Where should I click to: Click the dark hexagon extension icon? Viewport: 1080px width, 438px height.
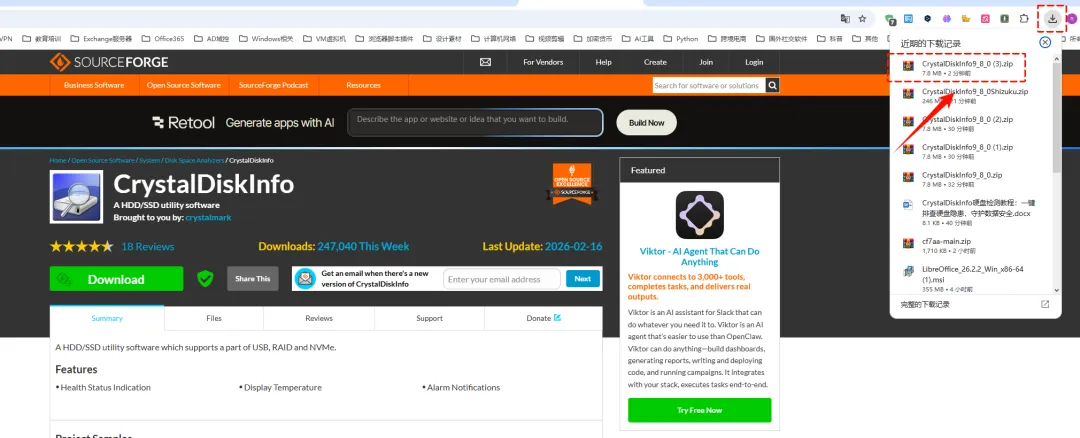click(x=928, y=19)
